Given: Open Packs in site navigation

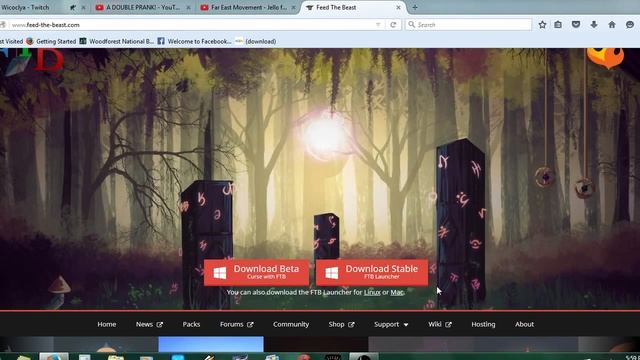Looking at the screenshot, I should click(x=191, y=324).
